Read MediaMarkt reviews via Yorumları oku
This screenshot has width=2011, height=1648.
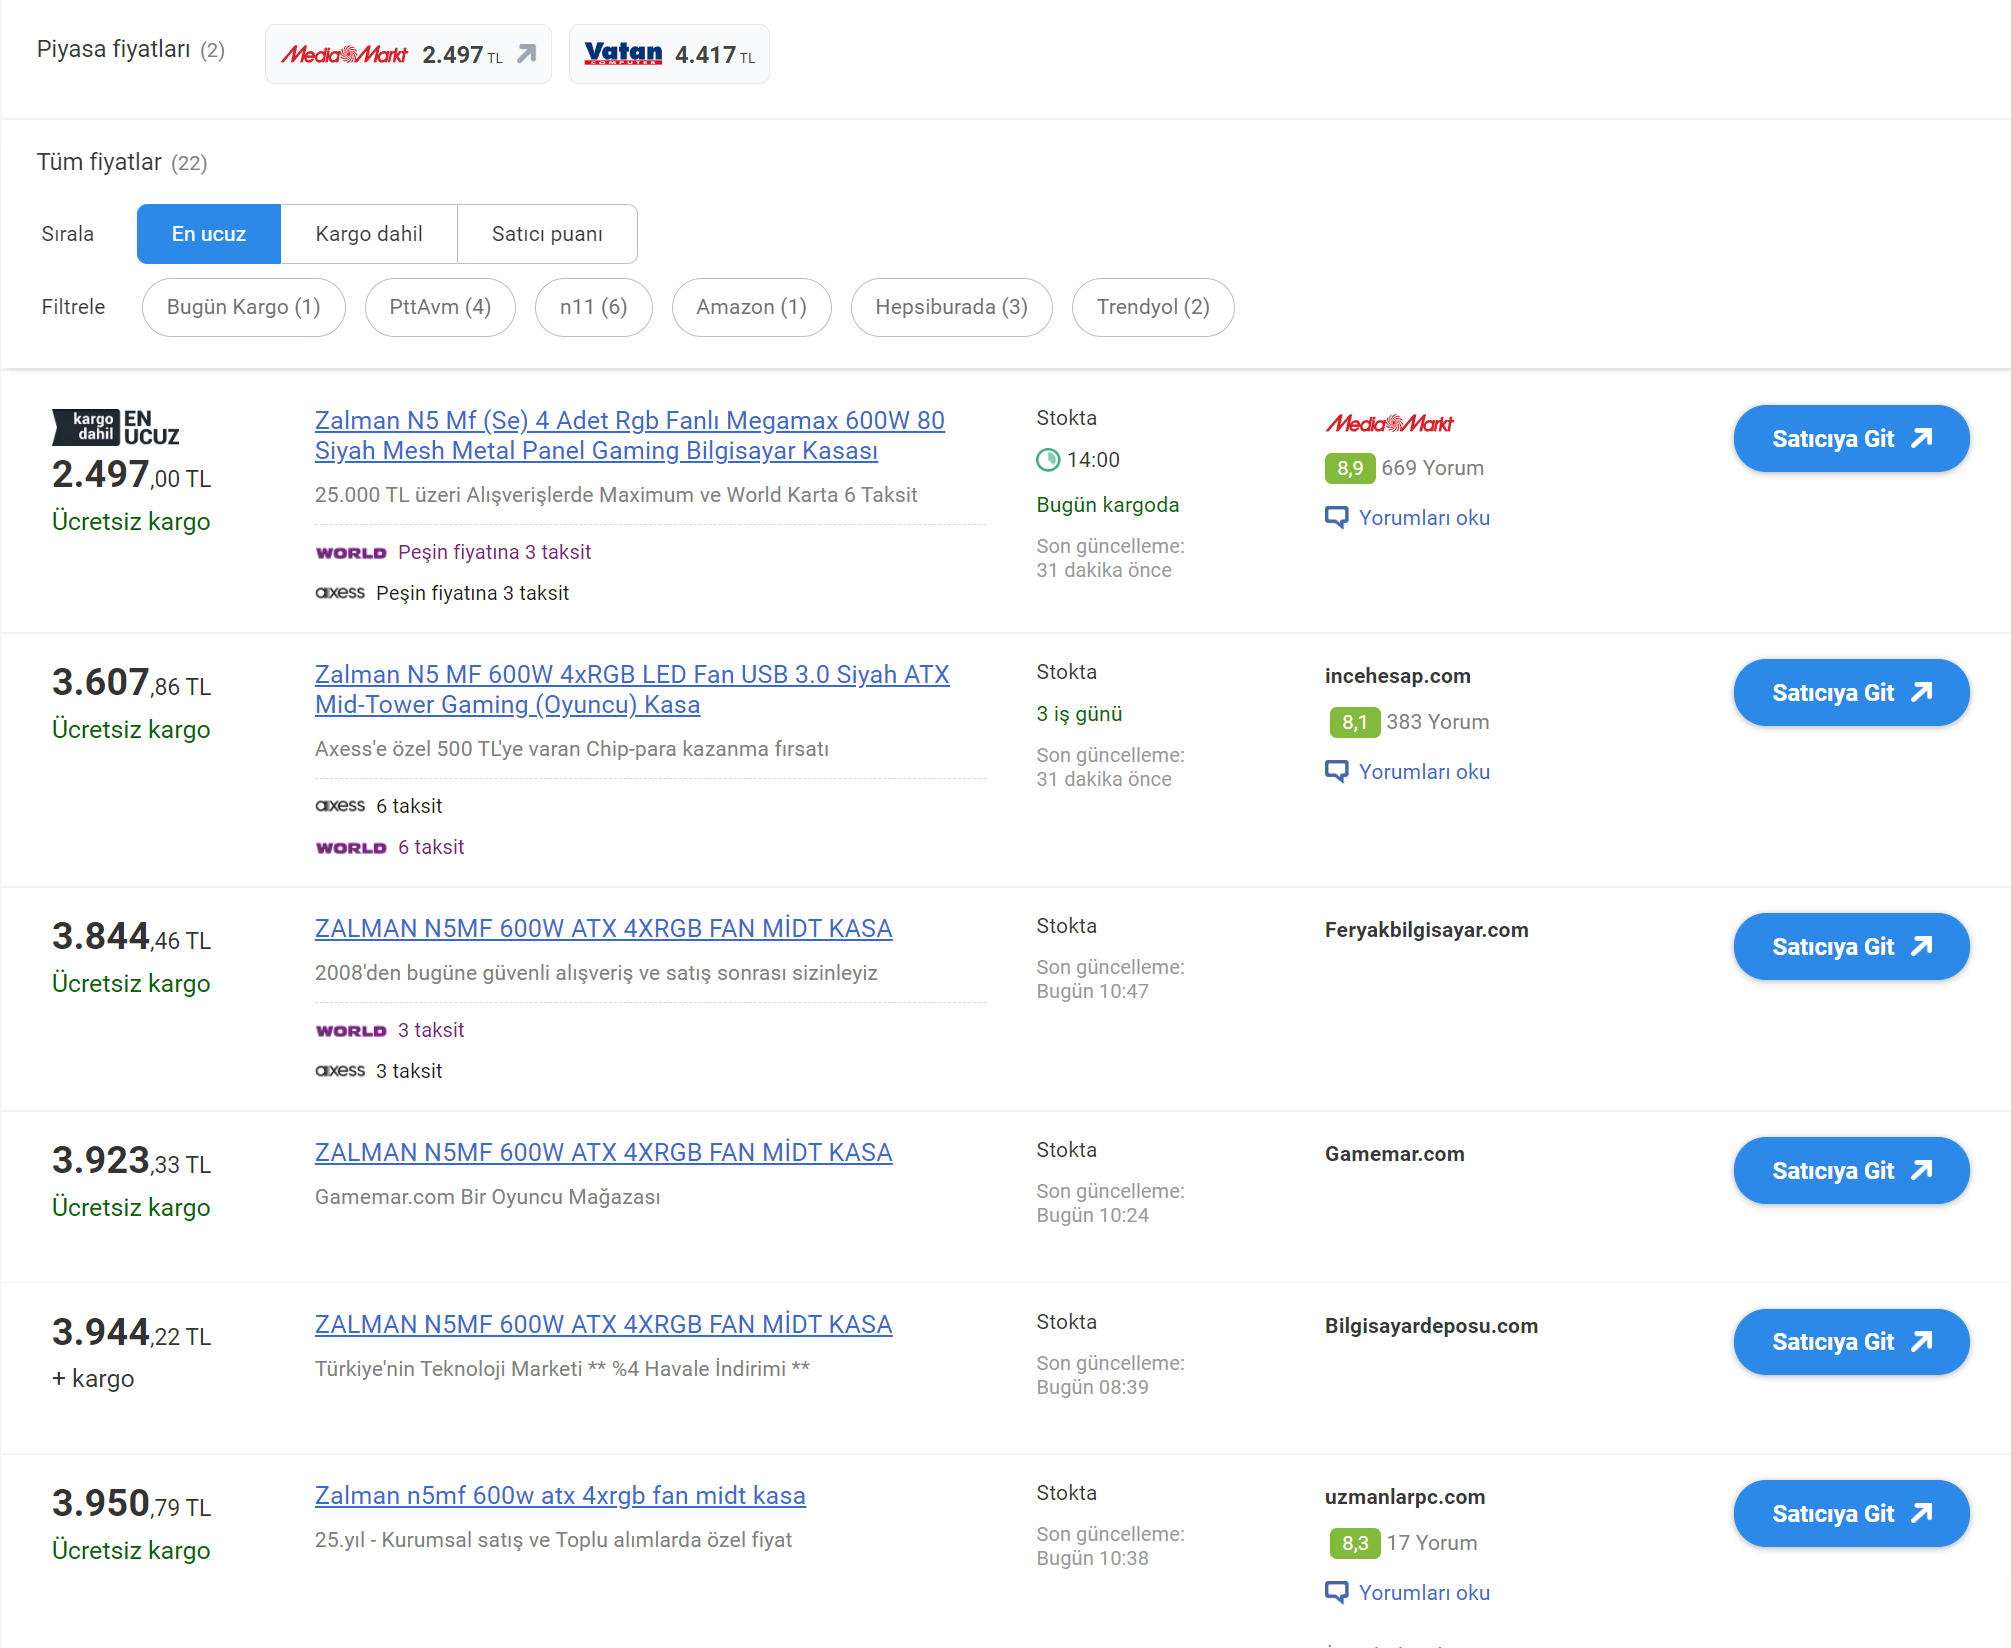click(1424, 517)
